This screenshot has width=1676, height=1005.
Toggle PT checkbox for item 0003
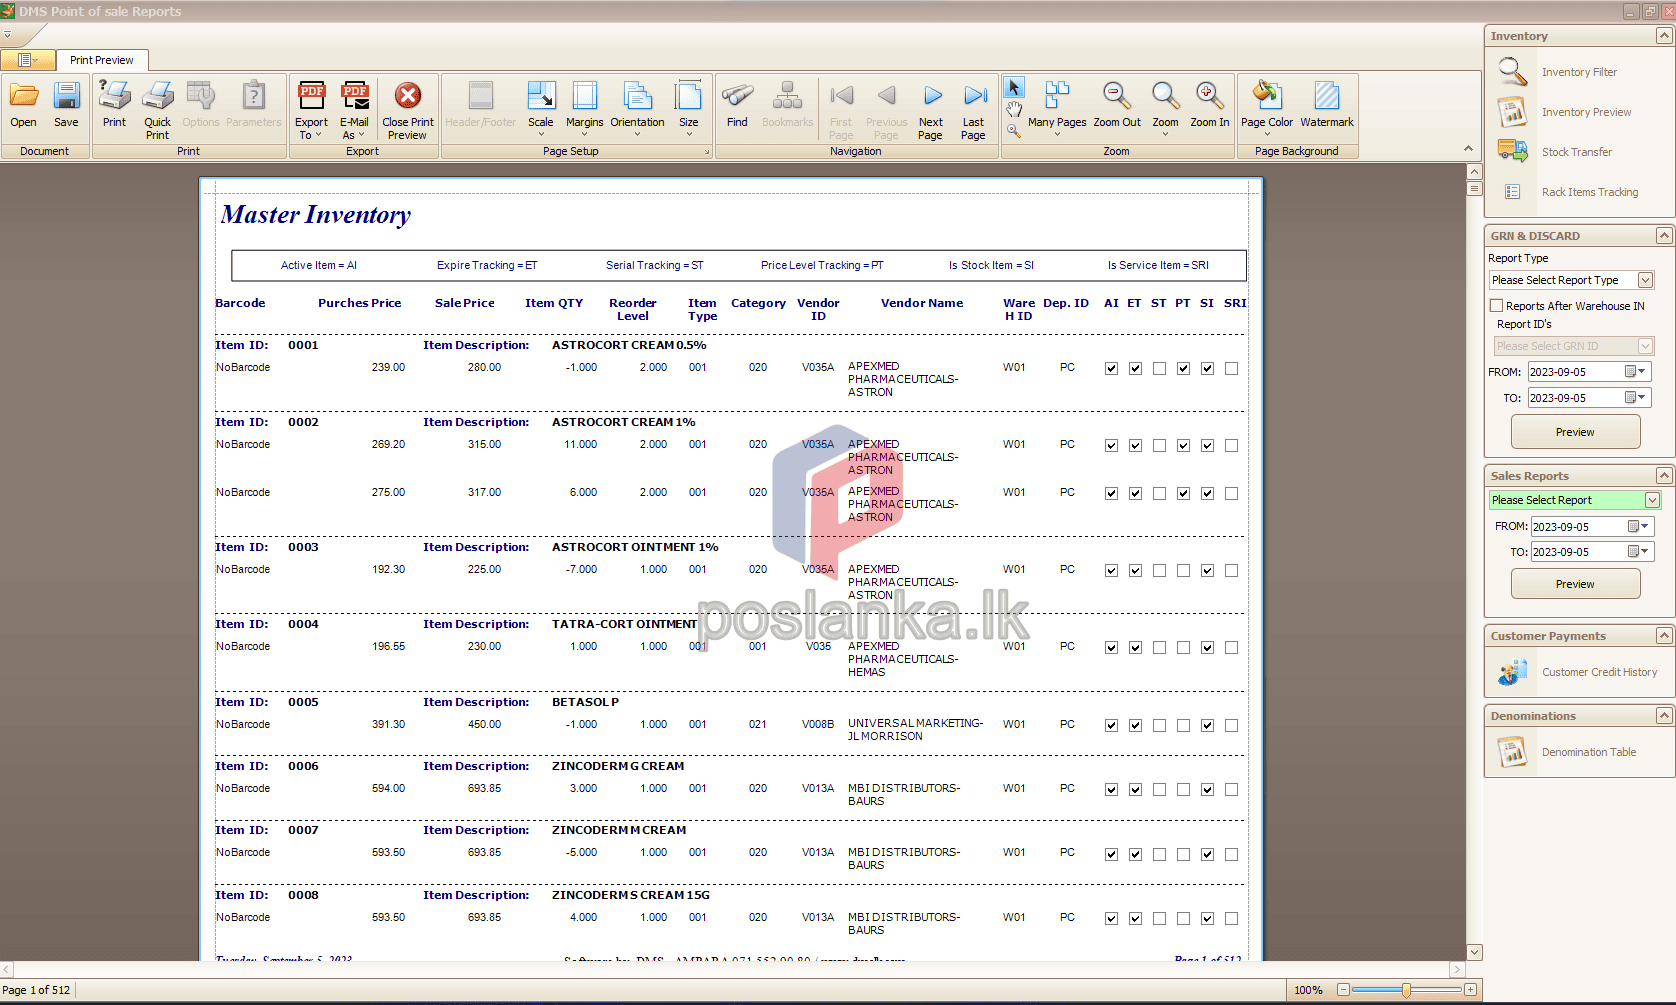(1183, 570)
